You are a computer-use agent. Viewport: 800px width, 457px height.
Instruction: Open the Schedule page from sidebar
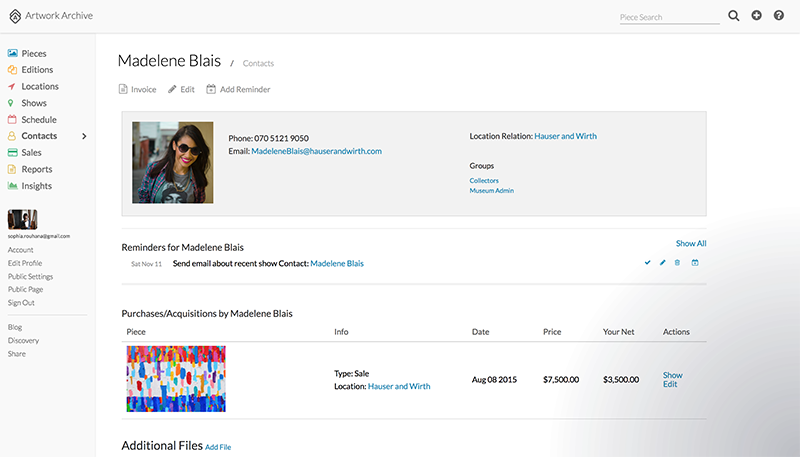click(x=39, y=120)
